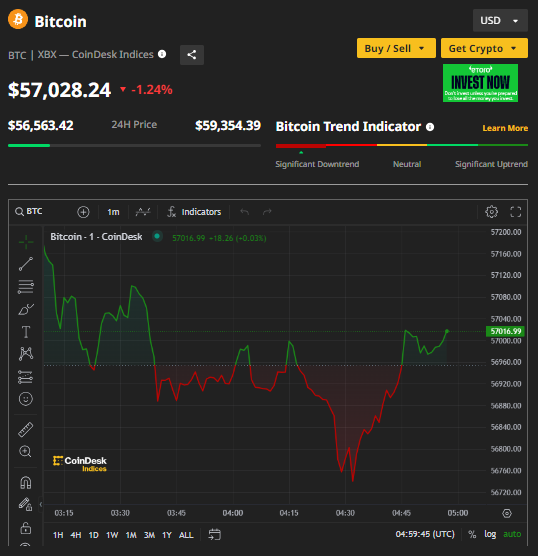
Task: Click the 24H price range bar
Action: [134, 145]
